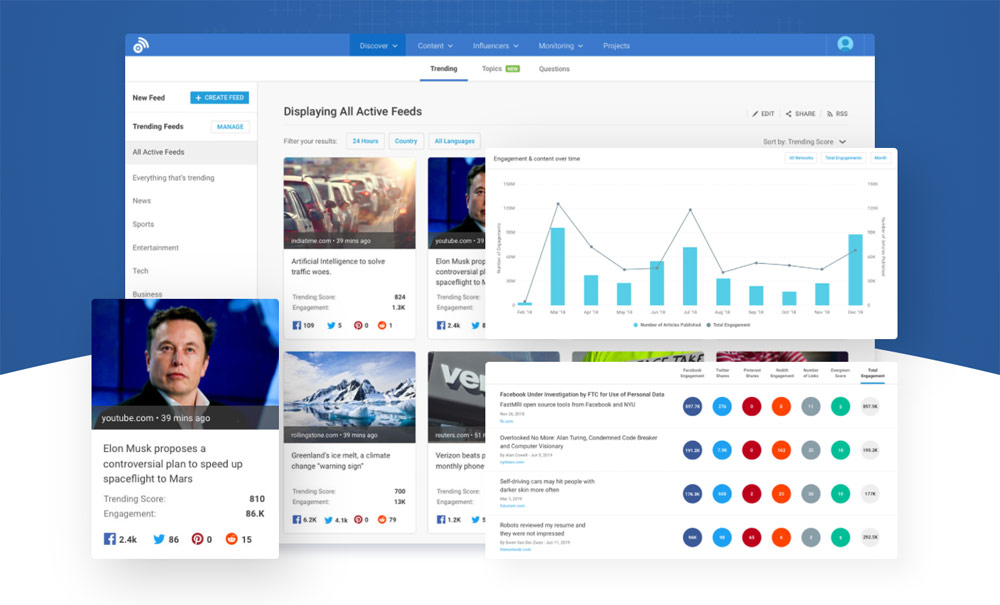Switch to the Questions tab
This screenshot has width=1000, height=605.
coord(554,69)
